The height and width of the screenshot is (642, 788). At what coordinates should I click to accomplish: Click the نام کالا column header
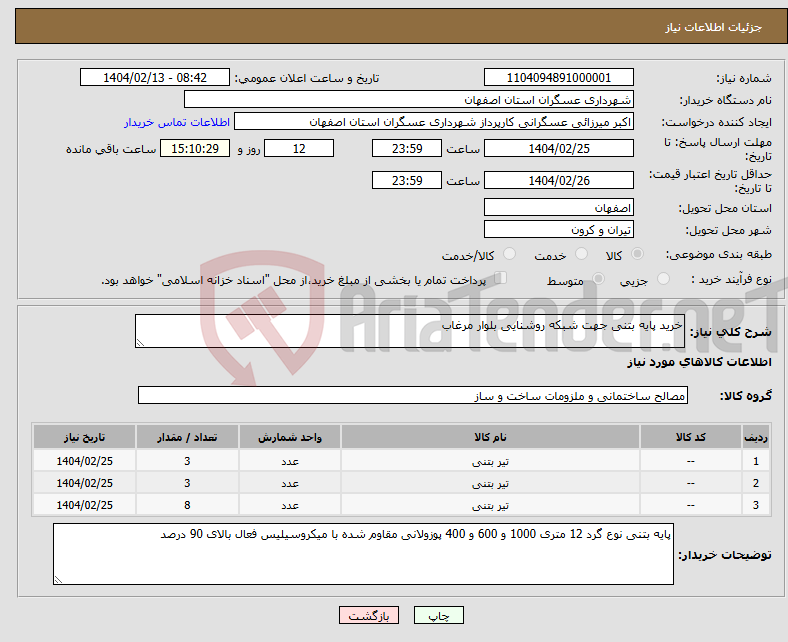click(490, 437)
